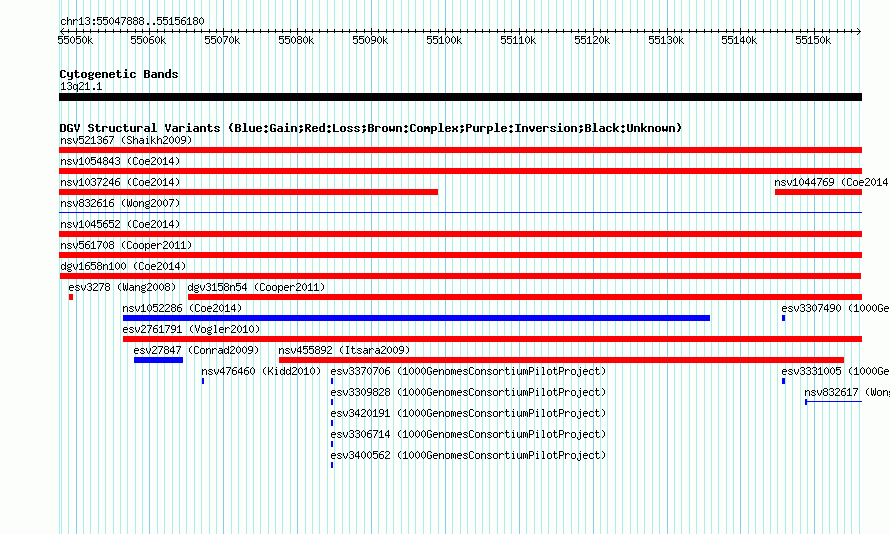Viewport: 890px width, 534px height.
Task: Select the Cytogenetic Bands track title
Action: [x=119, y=74]
